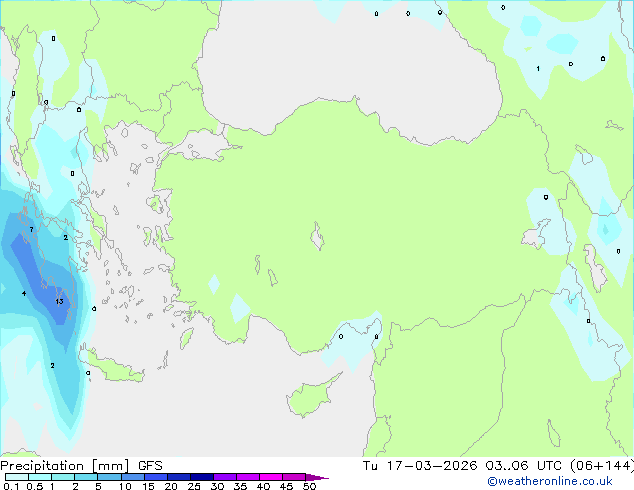Click the legend label '0.1'
This screenshot has width=634, height=490.
pyautogui.click(x=11, y=486)
